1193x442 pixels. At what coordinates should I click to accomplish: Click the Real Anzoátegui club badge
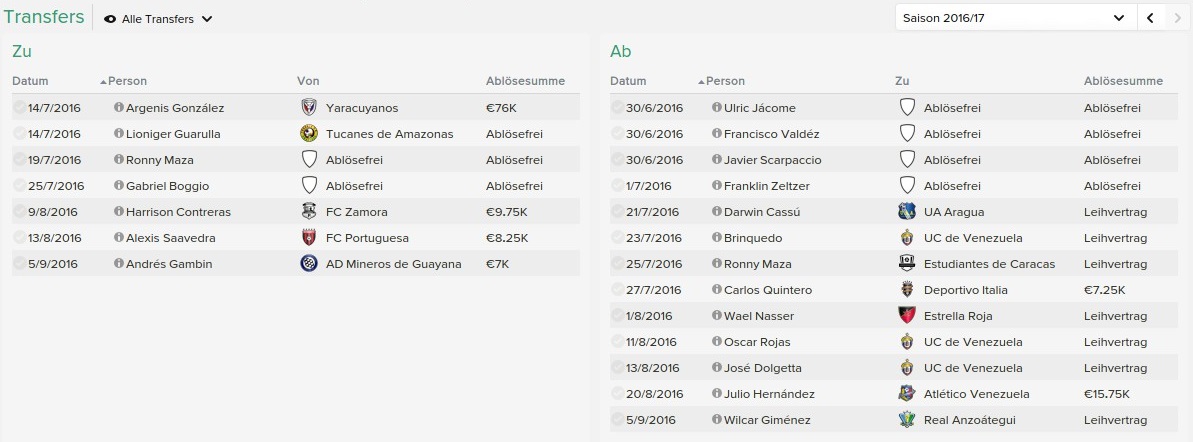907,420
